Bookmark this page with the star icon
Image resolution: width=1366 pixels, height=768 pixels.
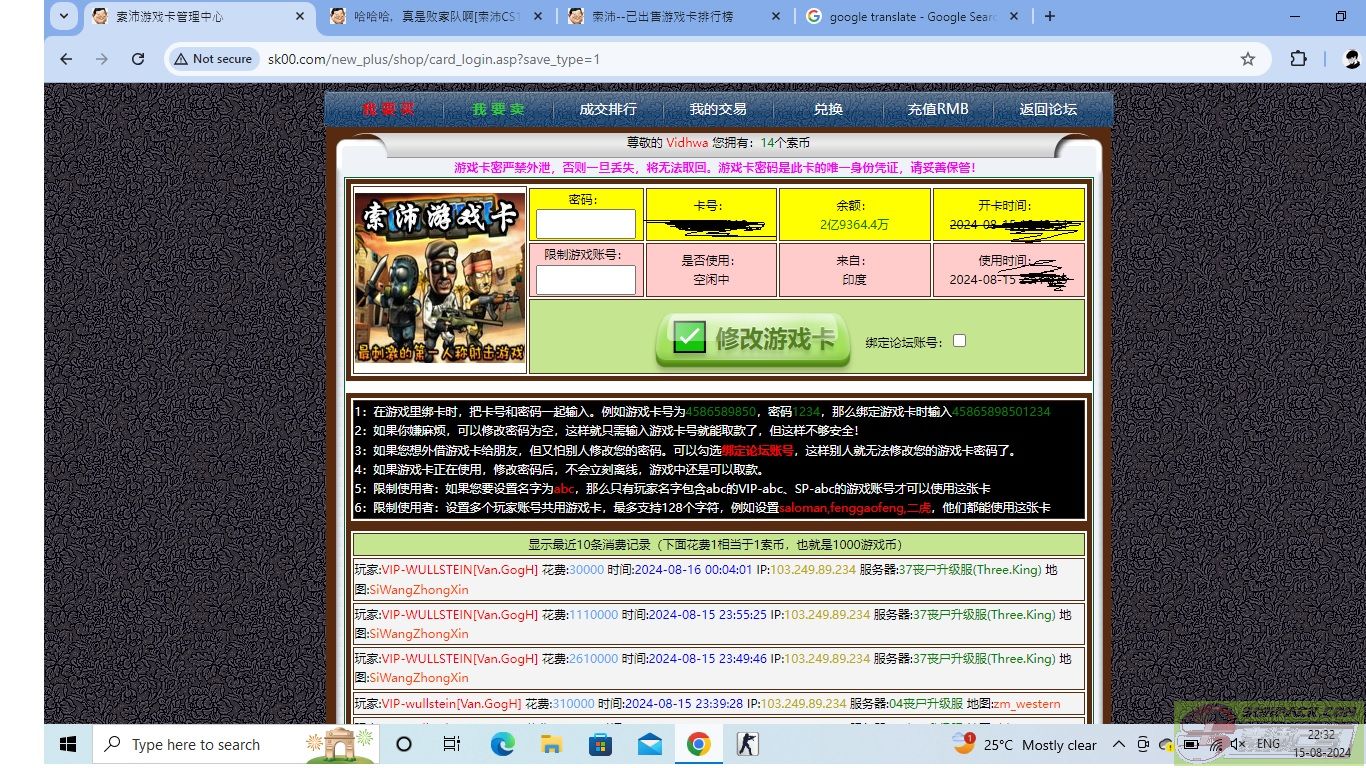point(1247,59)
